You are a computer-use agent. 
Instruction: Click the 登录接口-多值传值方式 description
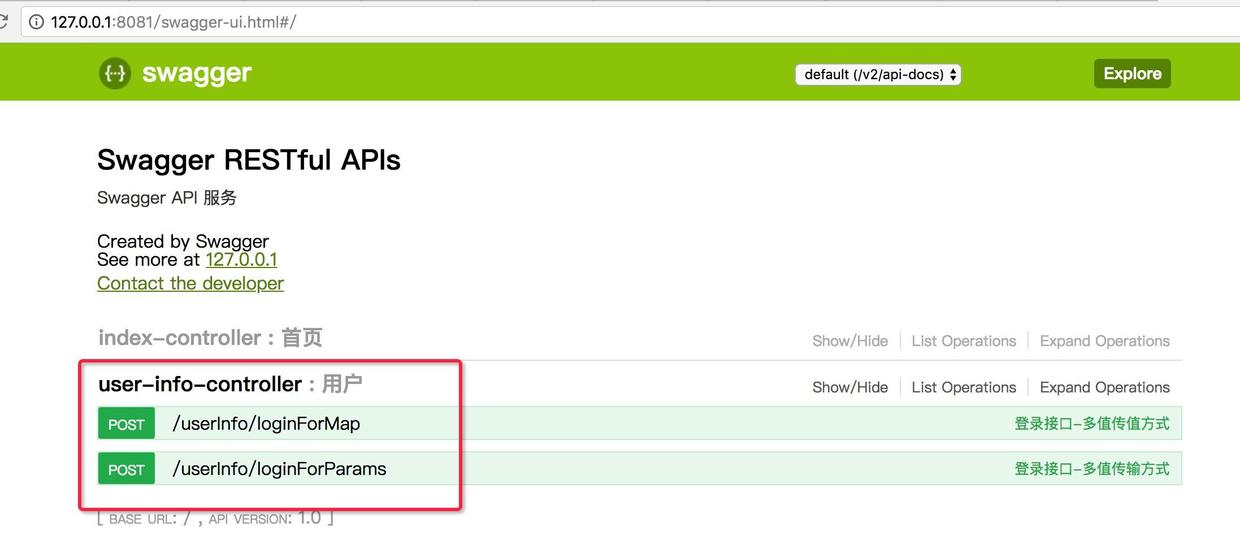[1092, 423]
